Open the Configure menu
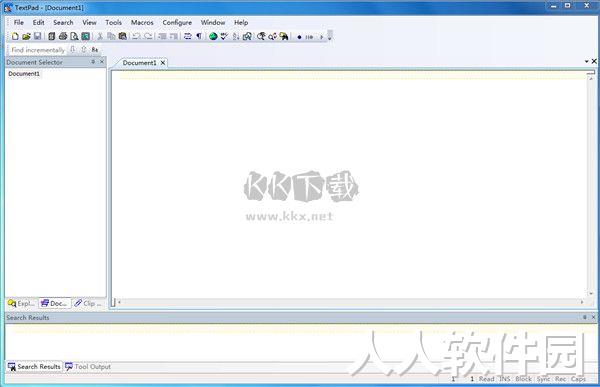Screen dimensions: 600x387 [177, 23]
